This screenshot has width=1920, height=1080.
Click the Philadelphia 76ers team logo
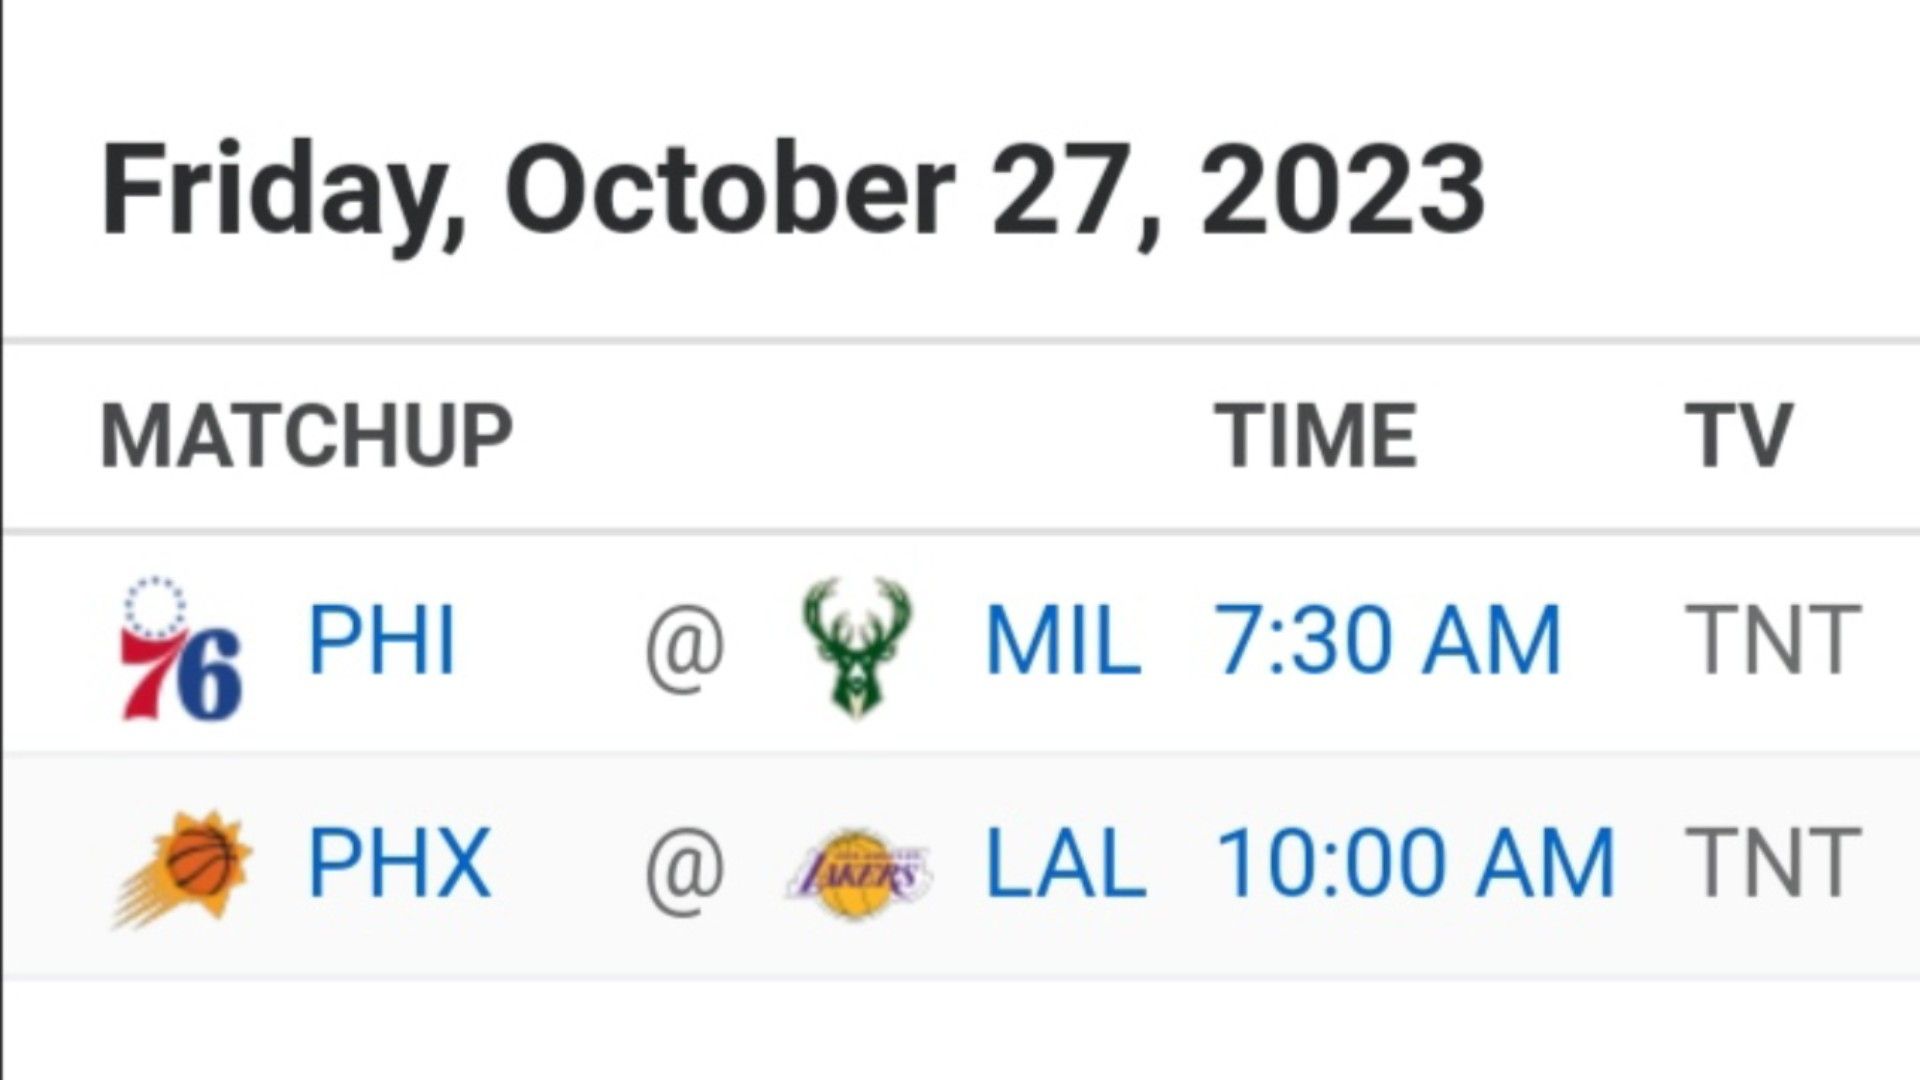click(x=180, y=647)
